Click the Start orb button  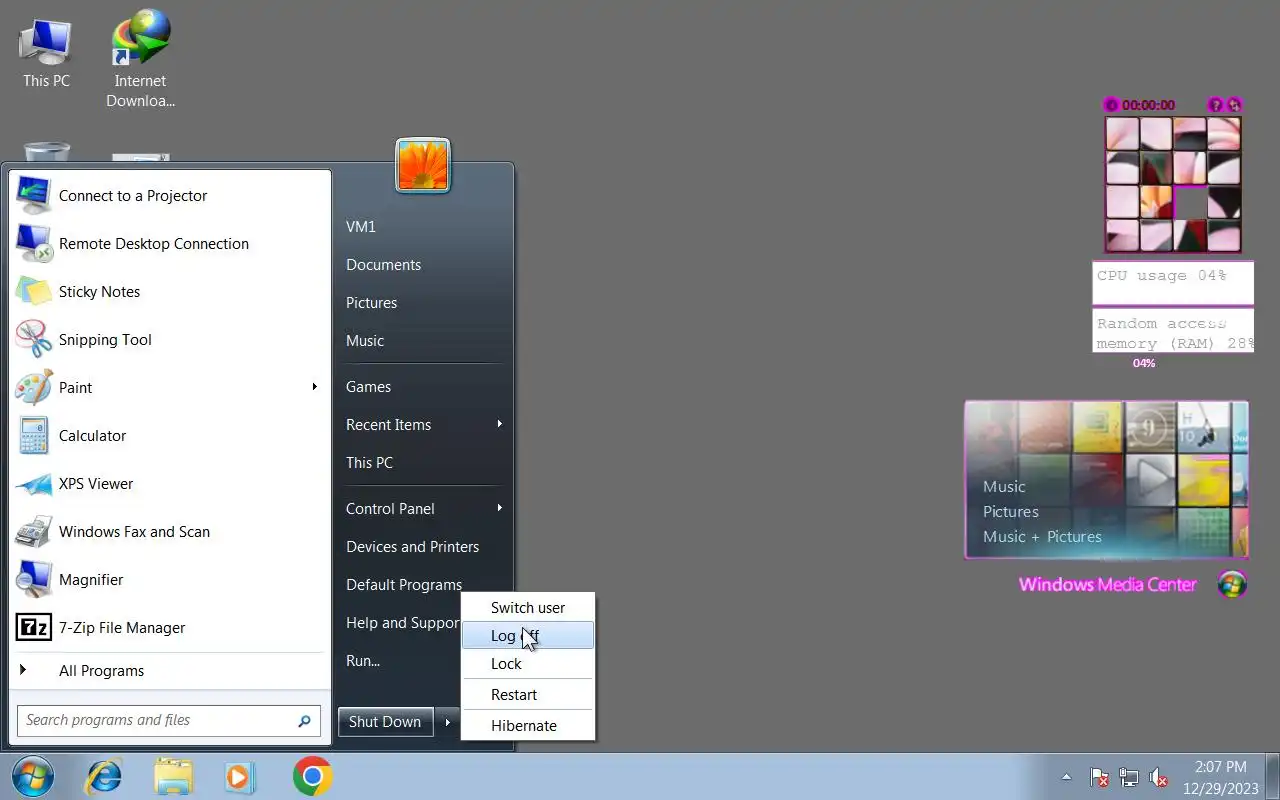coord(32,776)
